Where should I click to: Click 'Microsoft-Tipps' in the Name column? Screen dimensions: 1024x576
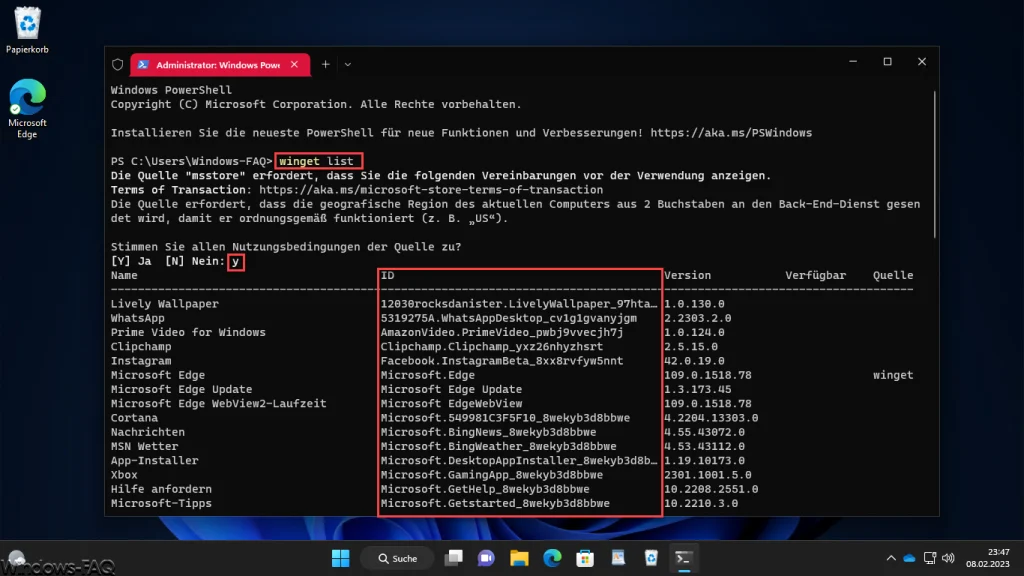[x=161, y=504]
